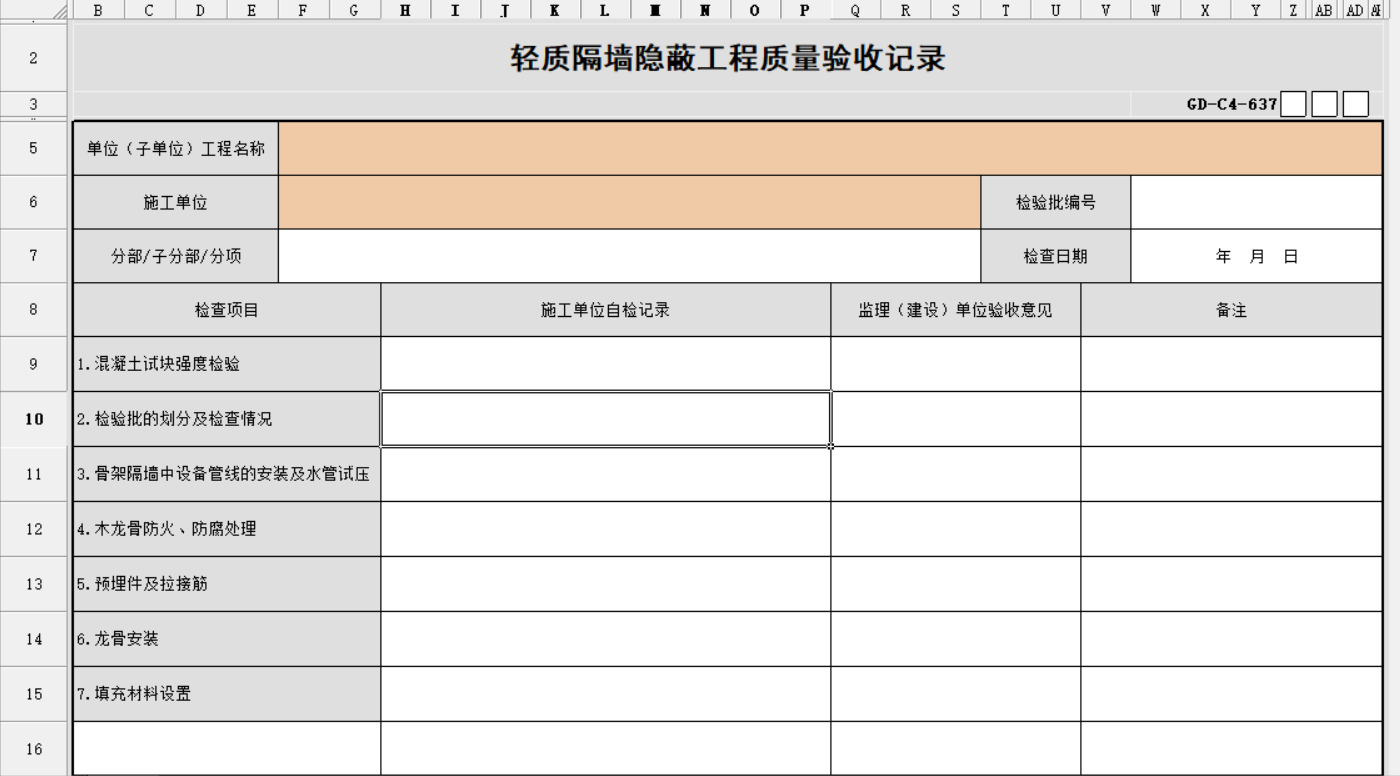Select row 10 header
Screen dimensions: 1400x776
tap(34, 419)
